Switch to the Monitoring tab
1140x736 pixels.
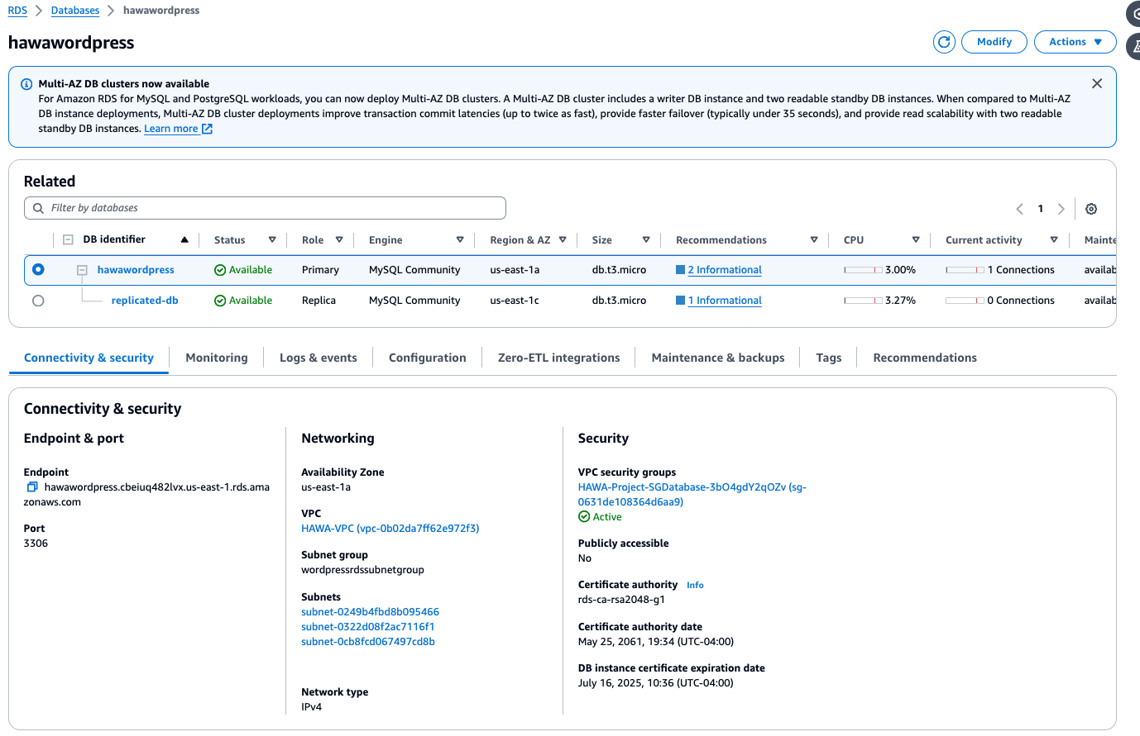click(217, 358)
